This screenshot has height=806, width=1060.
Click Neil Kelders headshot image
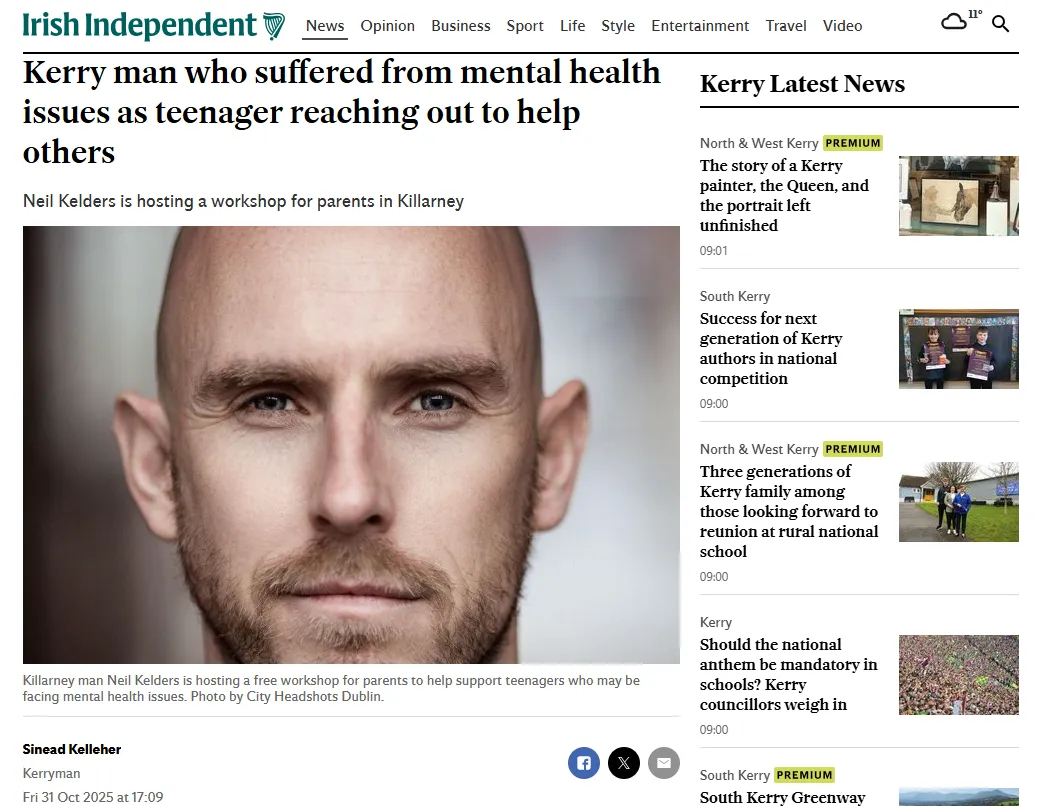(351, 445)
